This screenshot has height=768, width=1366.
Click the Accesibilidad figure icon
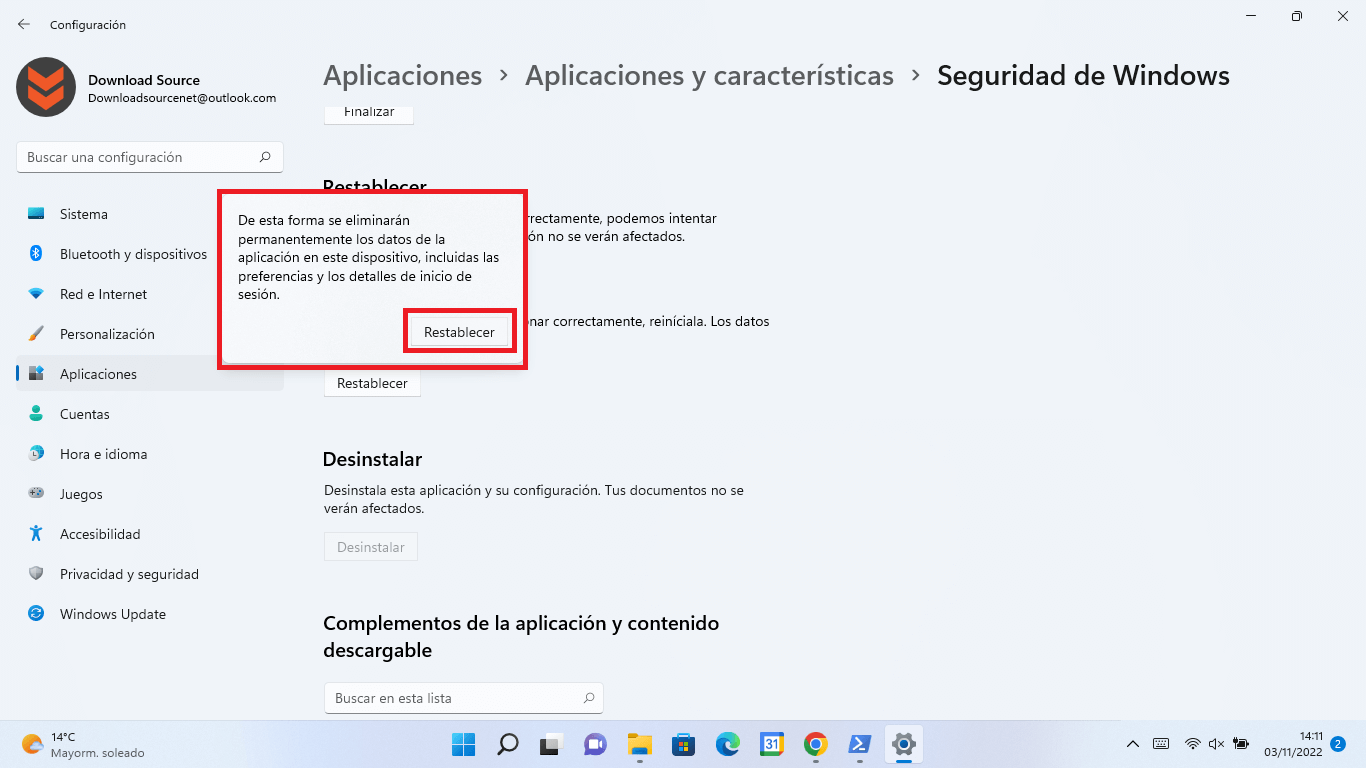click(36, 534)
